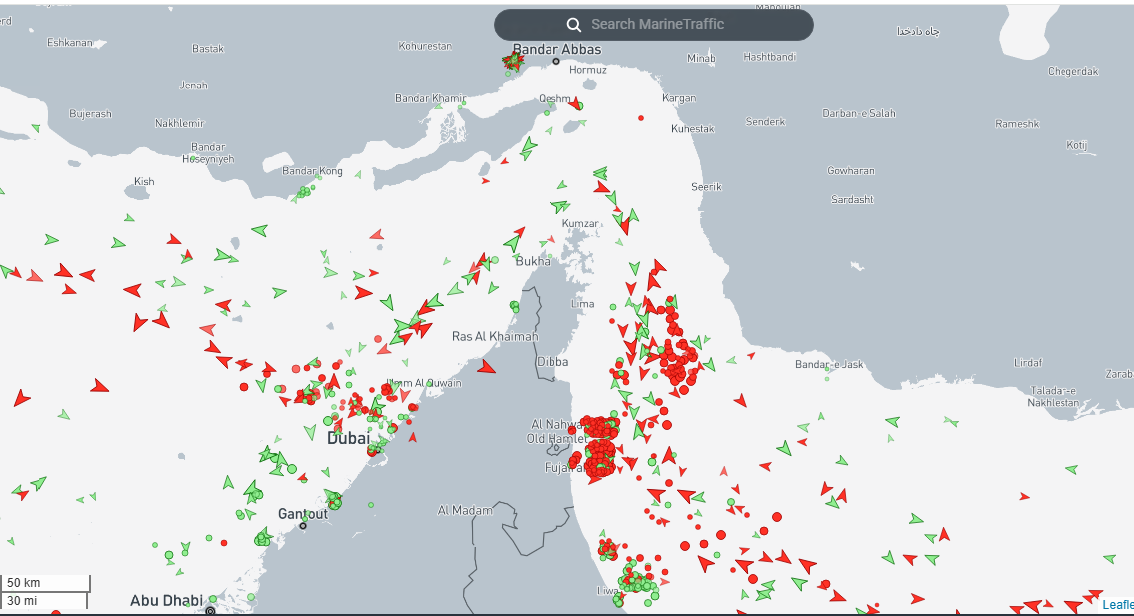Click the Bandar-e Jask label

pyautogui.click(x=829, y=364)
